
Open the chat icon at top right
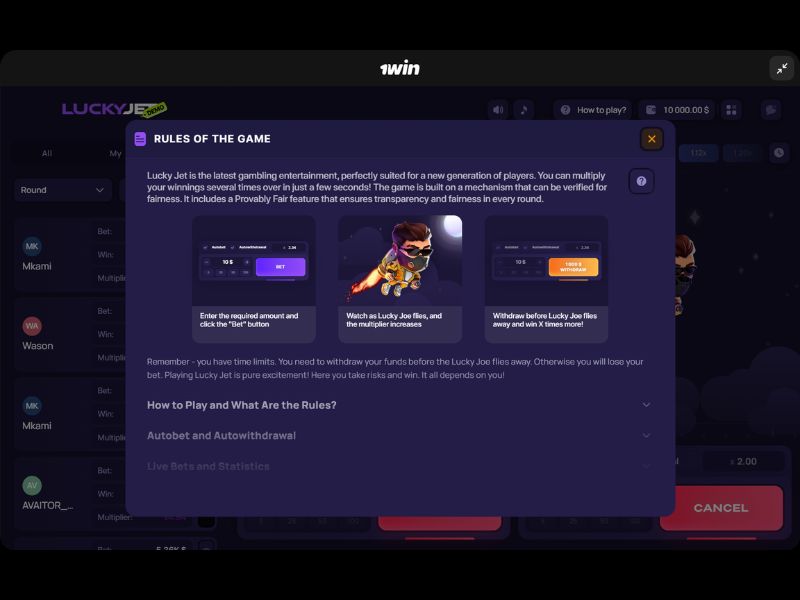pos(771,110)
